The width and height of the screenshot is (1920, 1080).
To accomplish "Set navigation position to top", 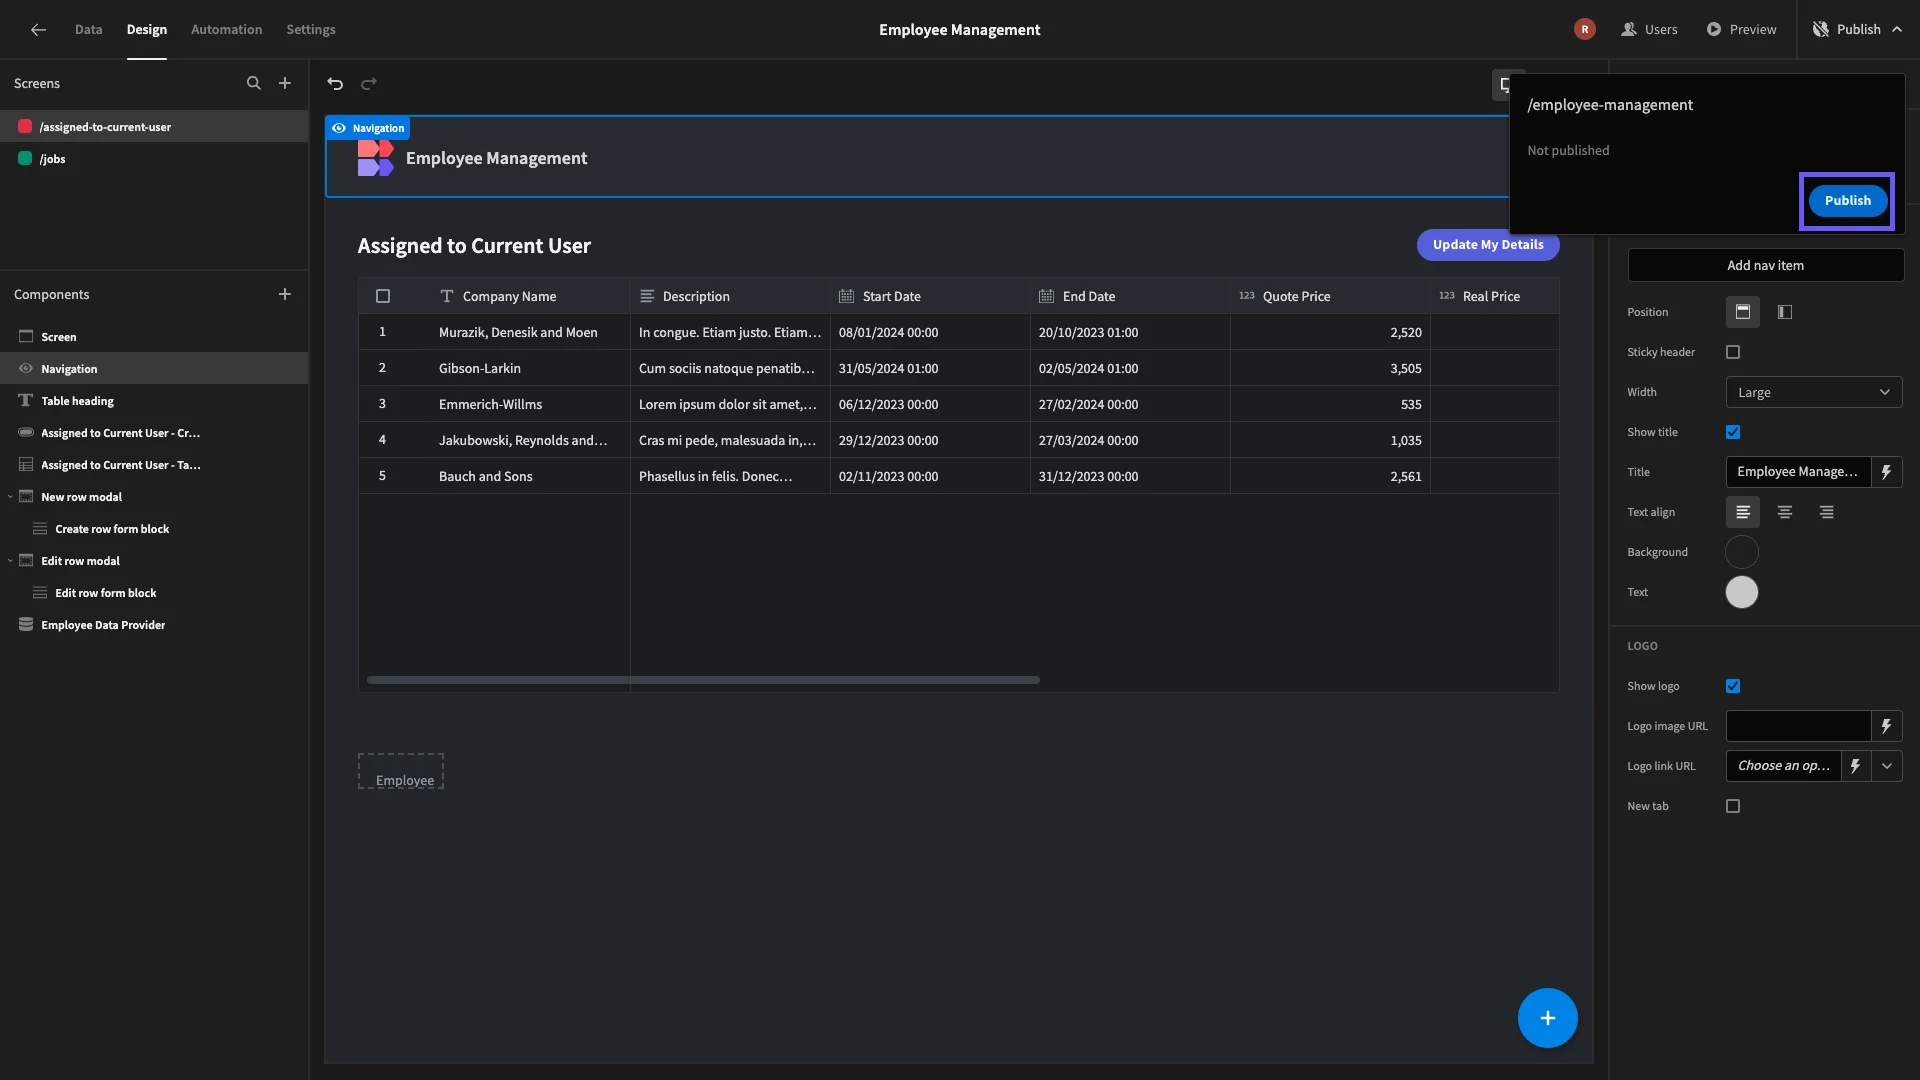I will coord(1742,312).
